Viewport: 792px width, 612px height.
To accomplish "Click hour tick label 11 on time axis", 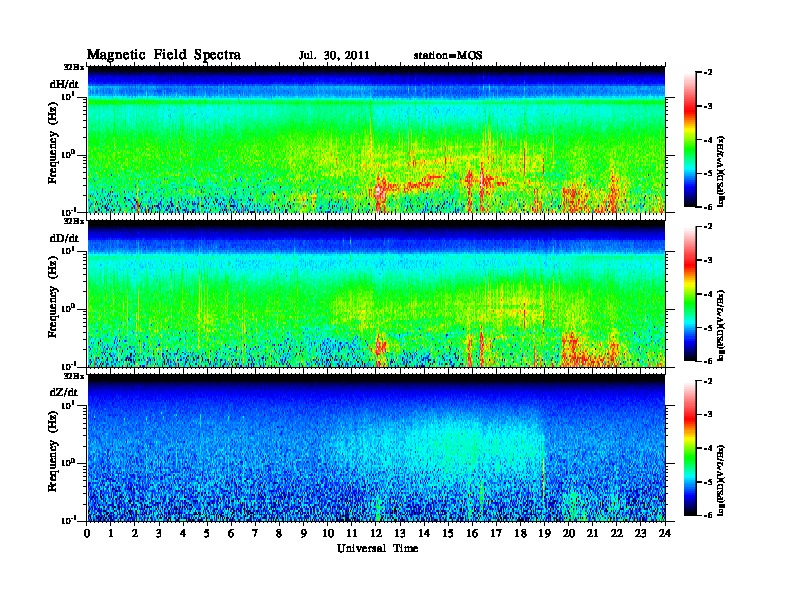I will pos(352,534).
